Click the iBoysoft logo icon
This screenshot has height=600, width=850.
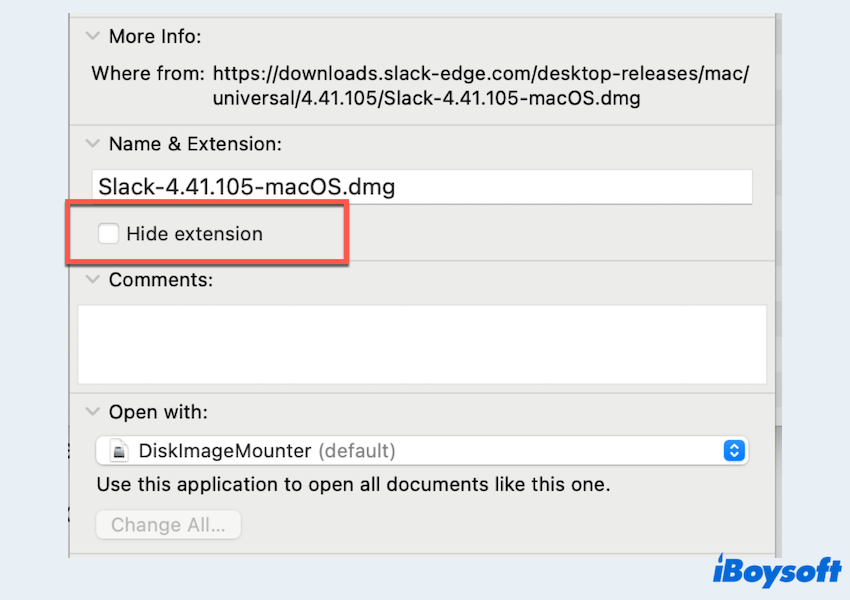pos(723,569)
